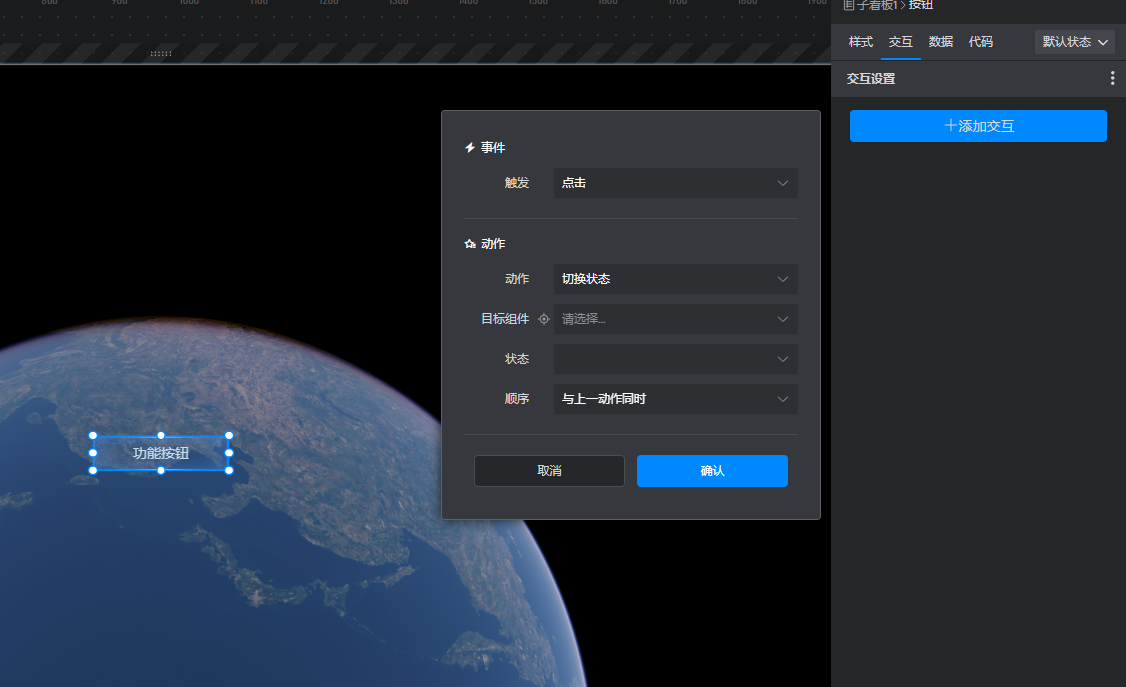Expand the 目标组件 target component dropdown

click(675, 319)
